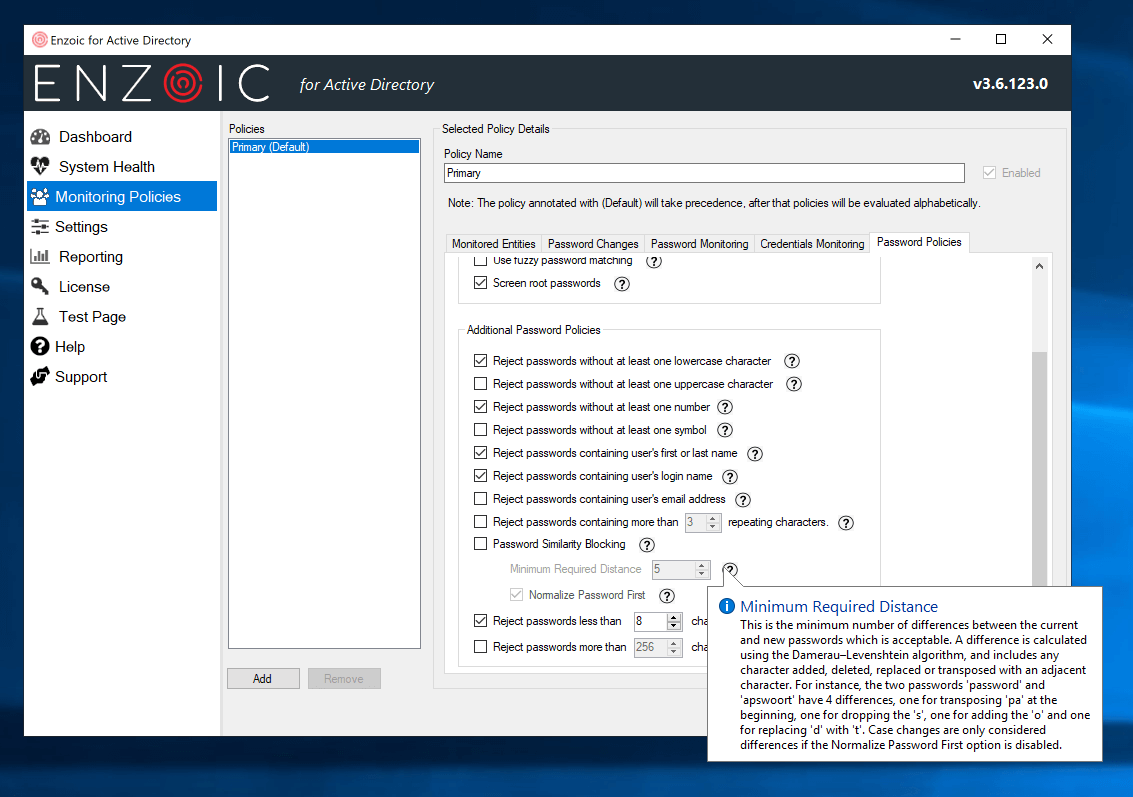Image resolution: width=1133 pixels, height=797 pixels.
Task: Open the Credentials Monitoring tab
Action: pyautogui.click(x=812, y=244)
